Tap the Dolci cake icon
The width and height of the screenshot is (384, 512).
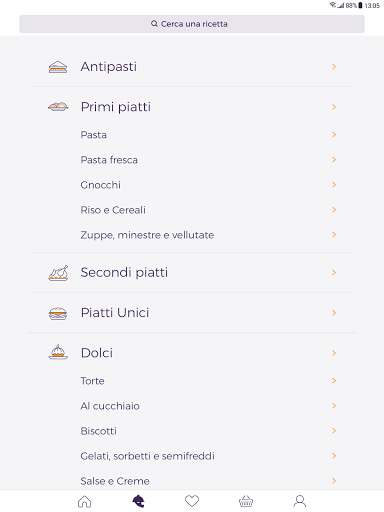point(58,352)
